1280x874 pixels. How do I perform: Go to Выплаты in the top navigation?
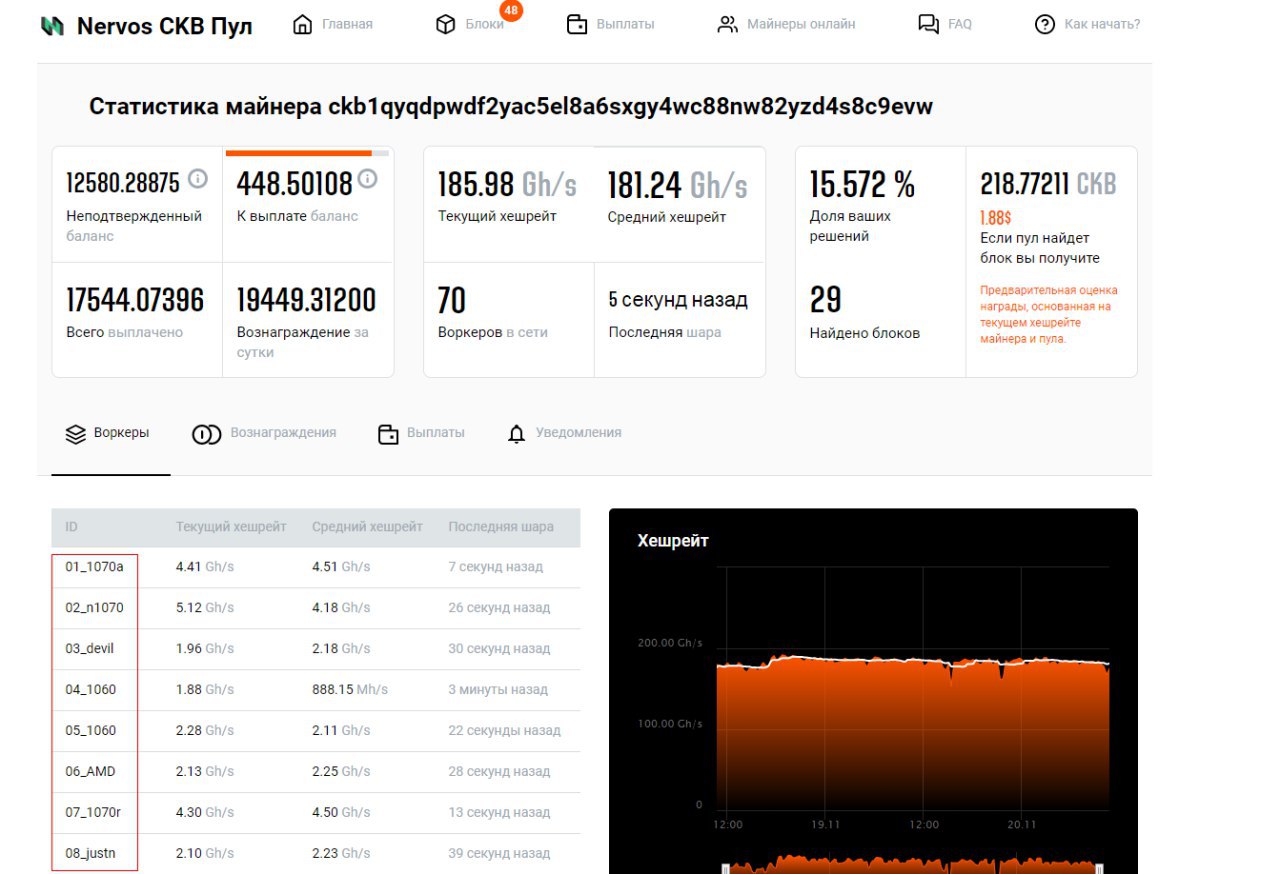(x=625, y=24)
